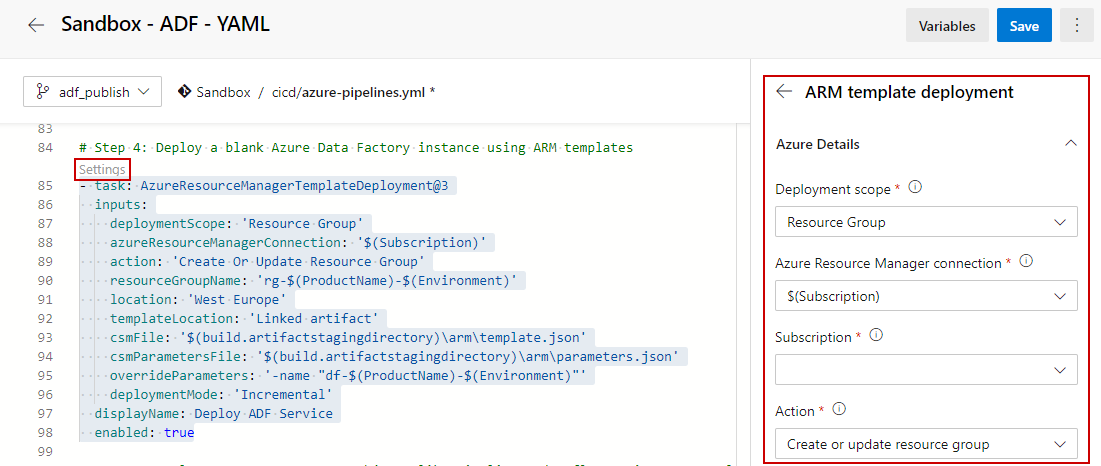Click the Step 4 comment line
The image size is (1101, 466).
pyautogui.click(x=357, y=148)
